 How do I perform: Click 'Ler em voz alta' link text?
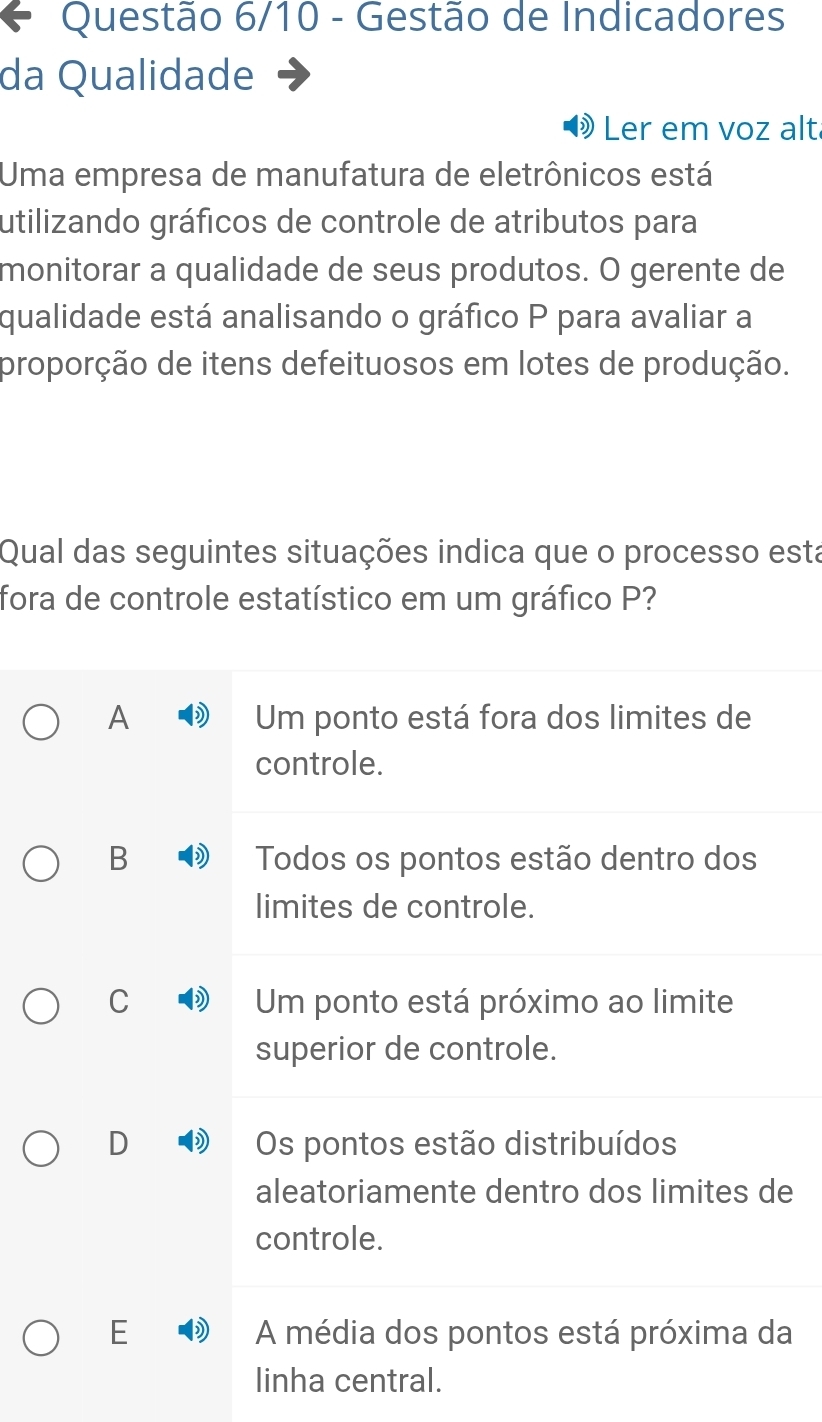pyautogui.click(x=712, y=128)
